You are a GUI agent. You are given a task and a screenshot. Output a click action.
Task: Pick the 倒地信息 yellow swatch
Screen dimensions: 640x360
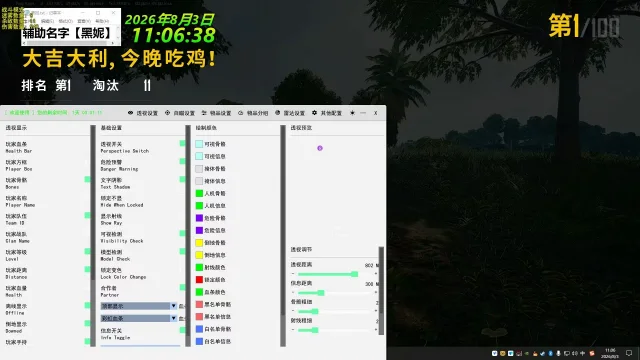click(199, 255)
